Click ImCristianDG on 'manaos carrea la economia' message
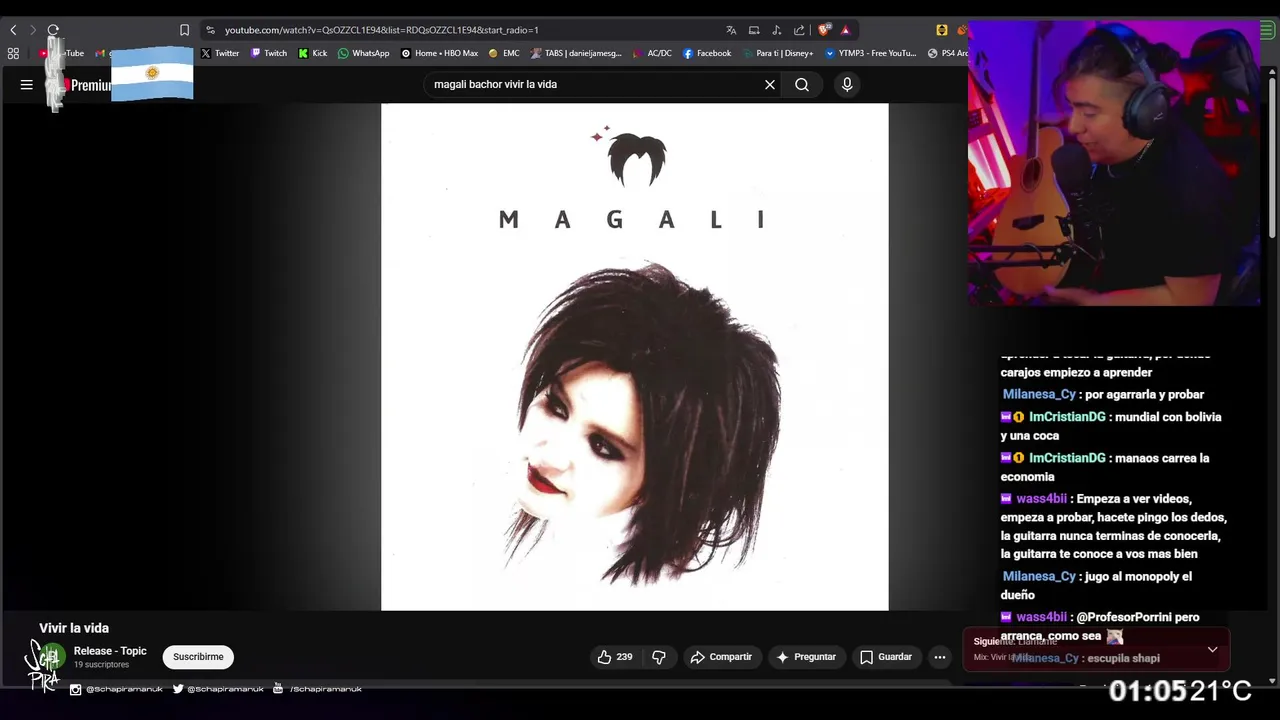 pyautogui.click(x=1067, y=458)
